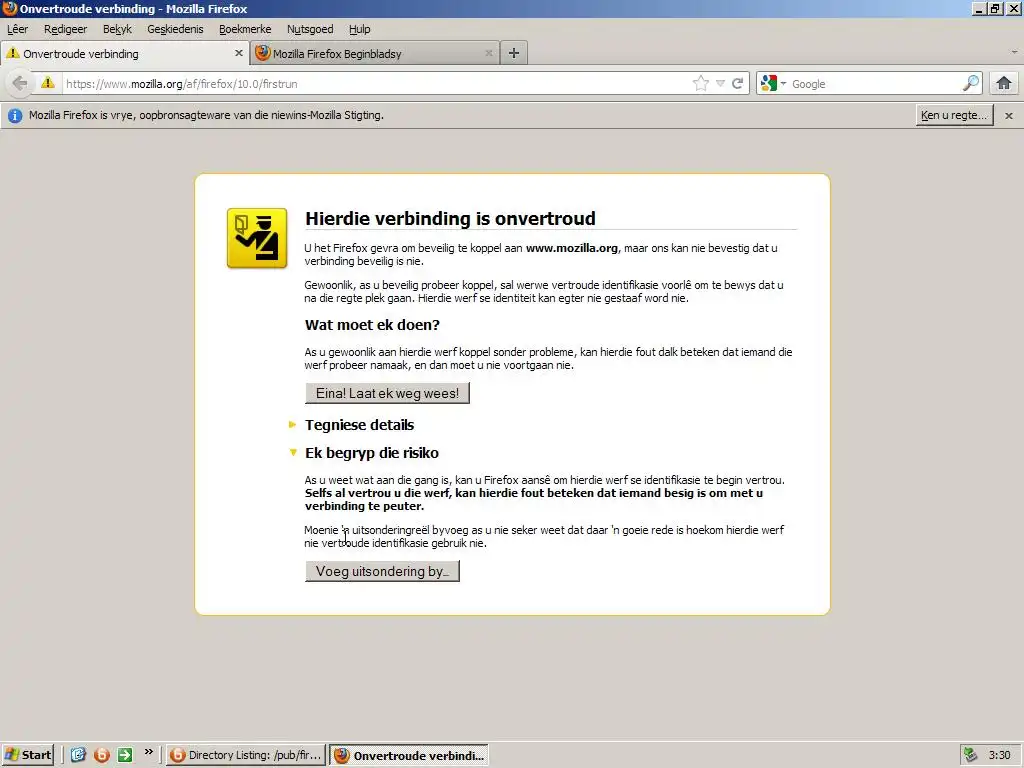Image resolution: width=1024 pixels, height=768 pixels.
Task: Open the Boekmerke menu
Action: click(245, 29)
